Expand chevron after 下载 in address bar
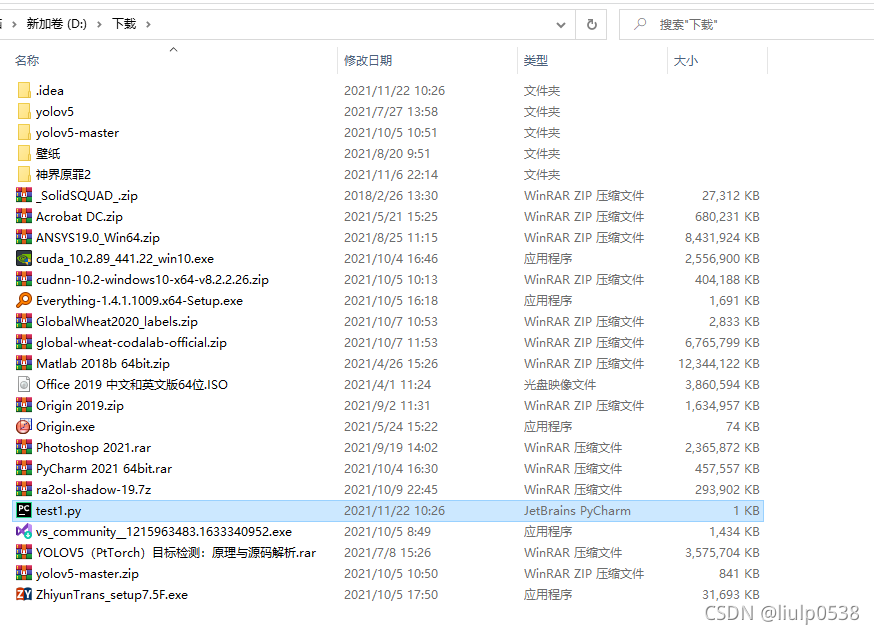The image size is (874, 634). pyautogui.click(x=148, y=25)
